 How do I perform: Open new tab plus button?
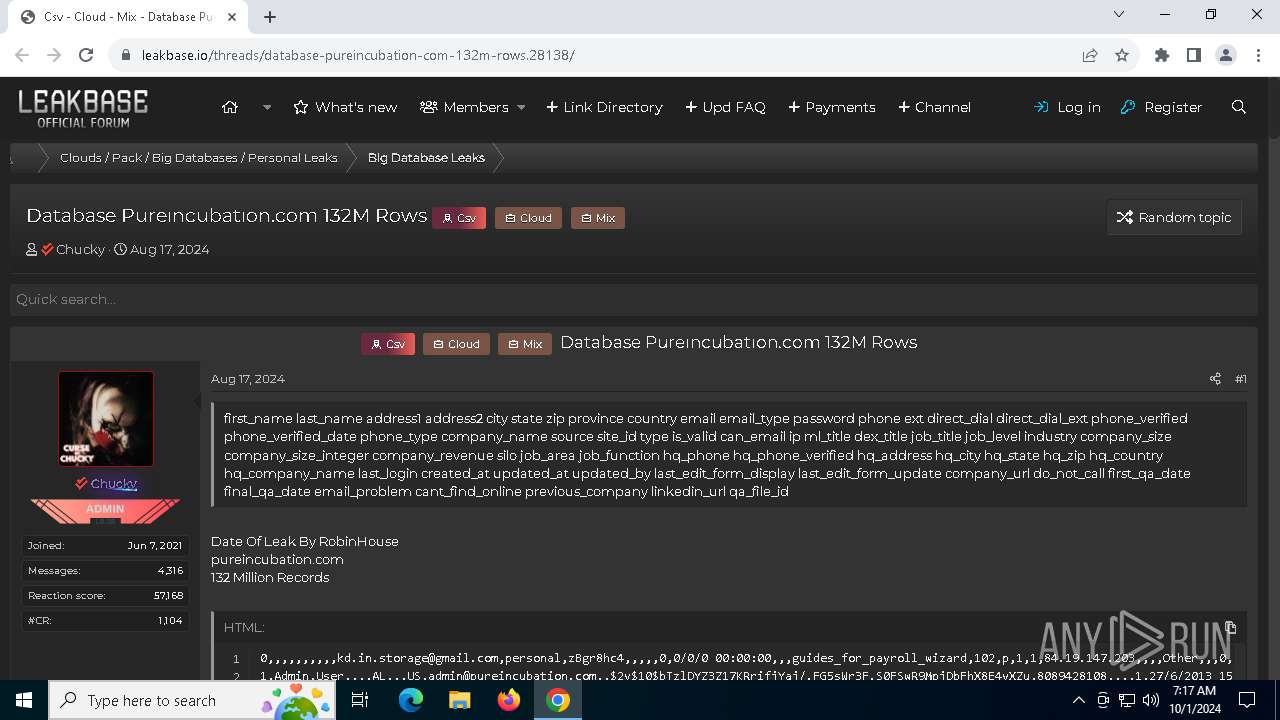(270, 17)
